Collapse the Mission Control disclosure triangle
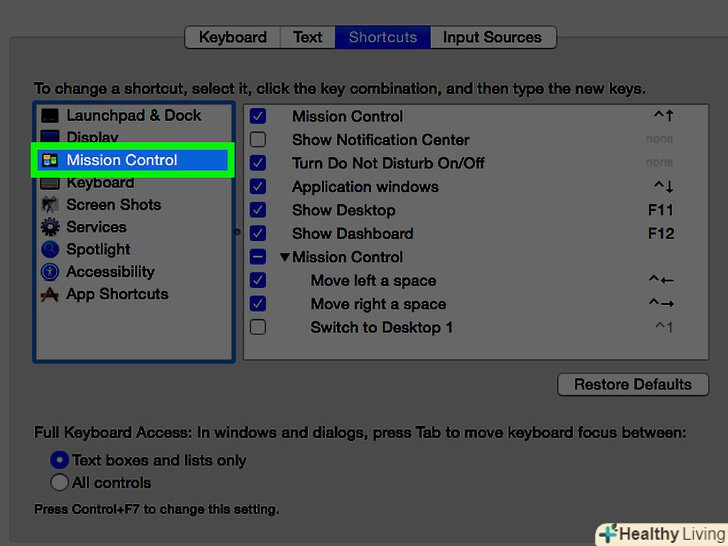 pyautogui.click(x=285, y=257)
